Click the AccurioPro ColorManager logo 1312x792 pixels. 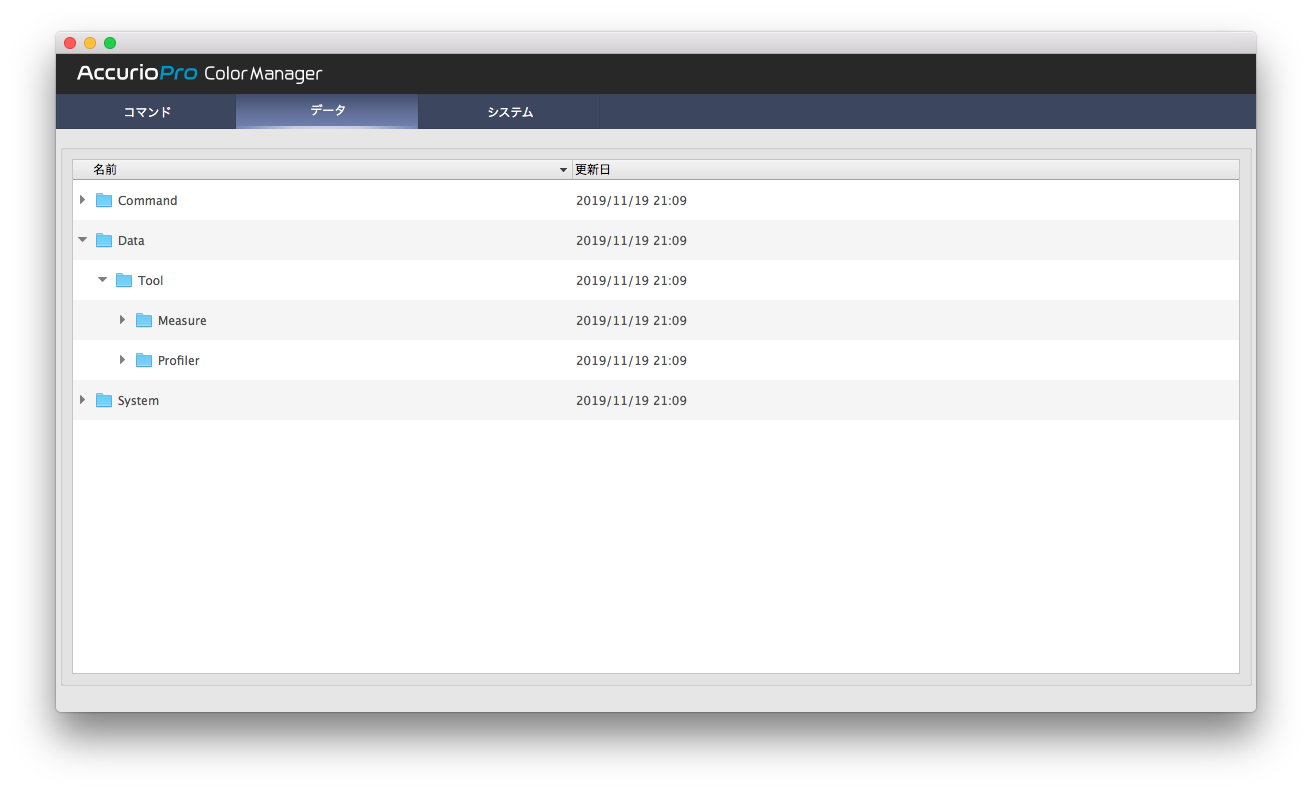pyautogui.click(x=200, y=73)
